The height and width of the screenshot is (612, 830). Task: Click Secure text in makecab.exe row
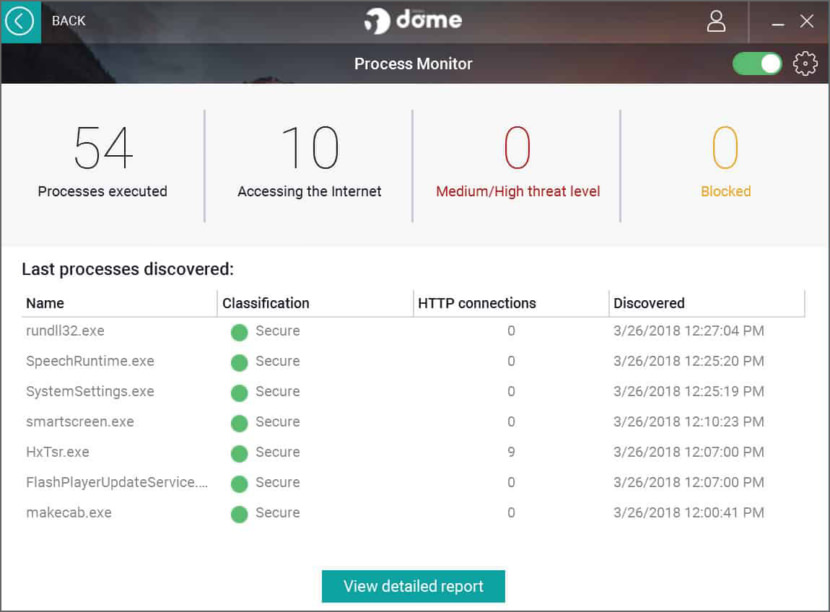tap(277, 512)
